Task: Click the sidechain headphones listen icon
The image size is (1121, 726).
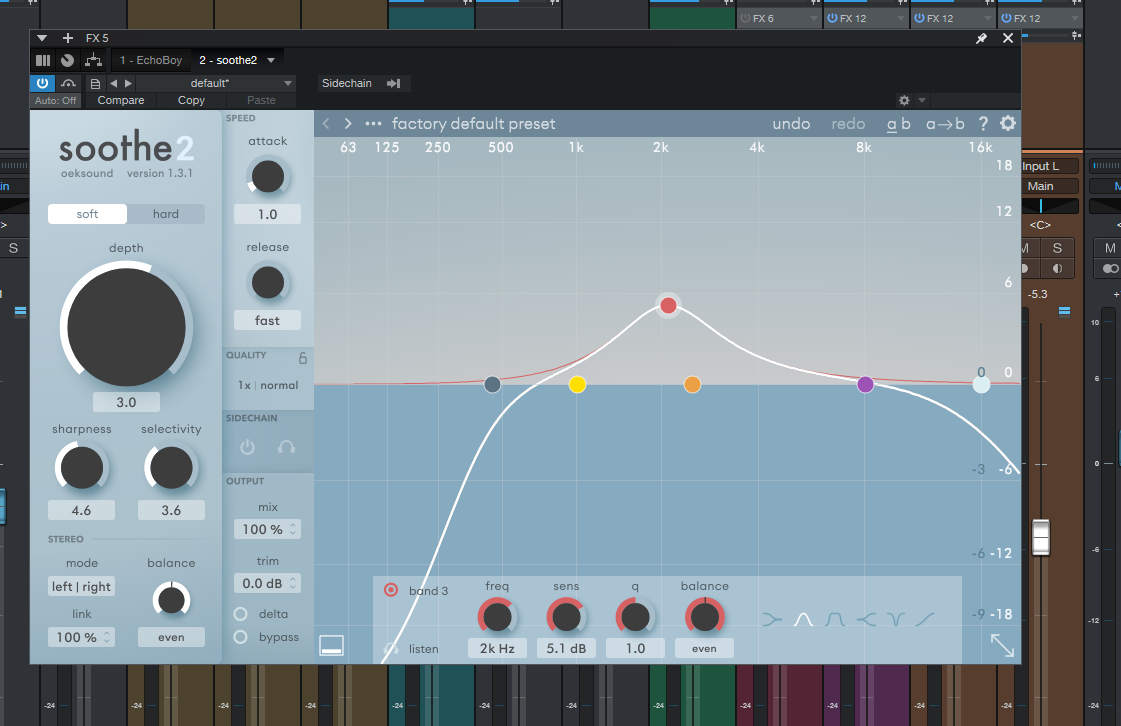Action: [286, 447]
